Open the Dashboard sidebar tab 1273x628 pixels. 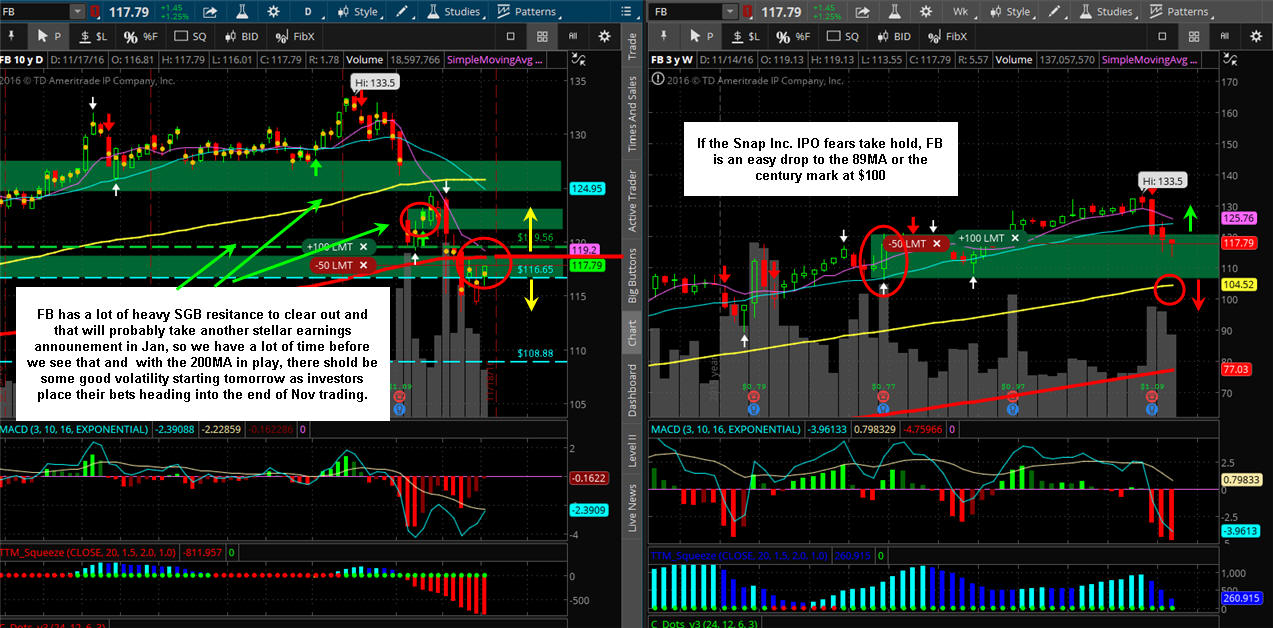pyautogui.click(x=631, y=390)
